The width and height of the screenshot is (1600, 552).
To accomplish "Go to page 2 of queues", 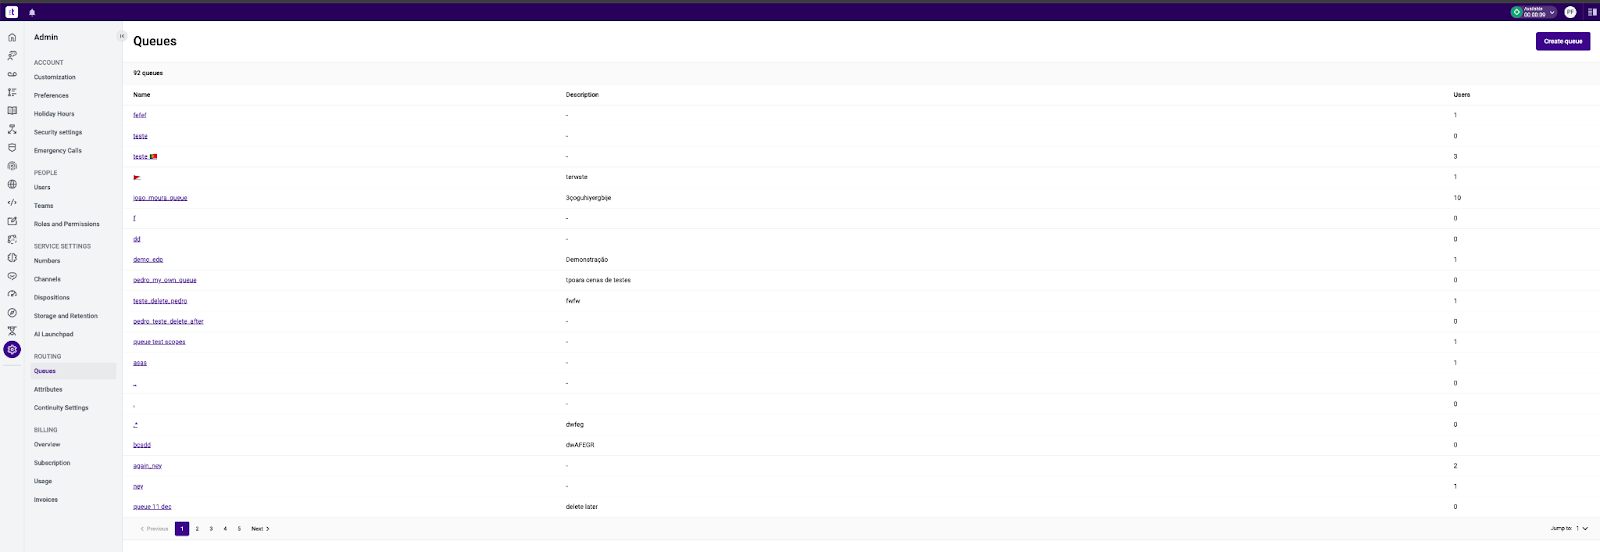I will tap(197, 529).
